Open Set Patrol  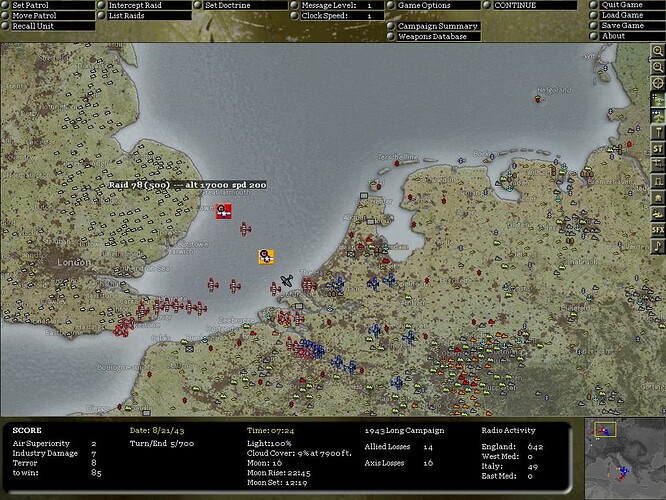point(48,6)
